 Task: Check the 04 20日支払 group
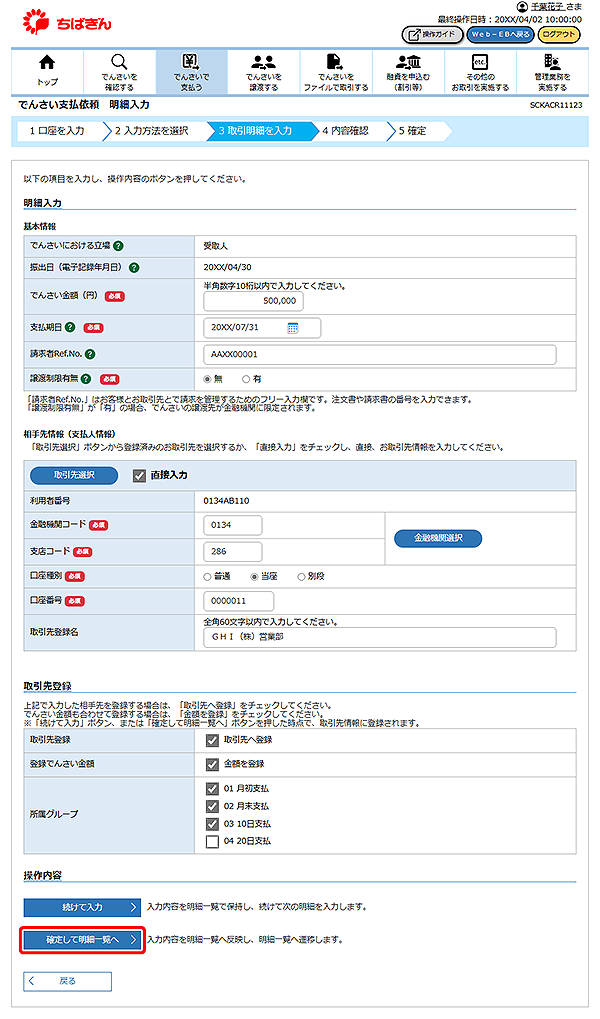click(x=211, y=842)
